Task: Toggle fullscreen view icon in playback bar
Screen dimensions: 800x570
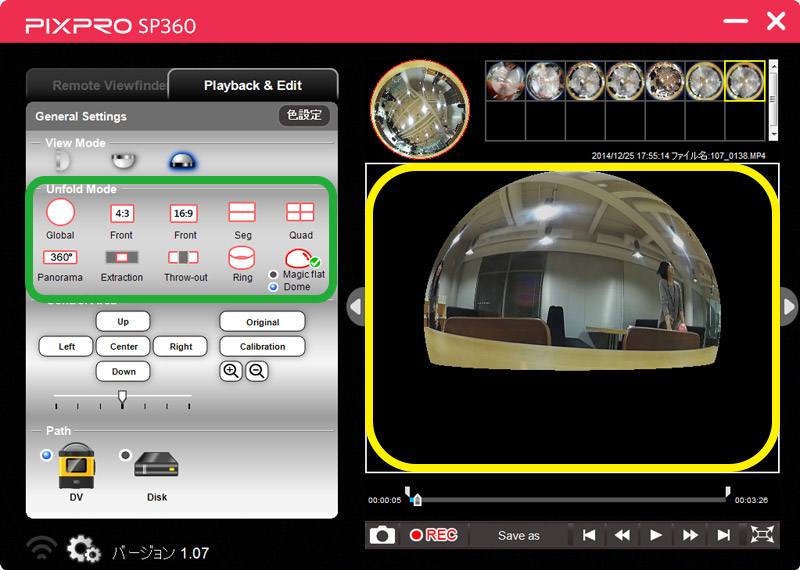Action: pos(762,535)
